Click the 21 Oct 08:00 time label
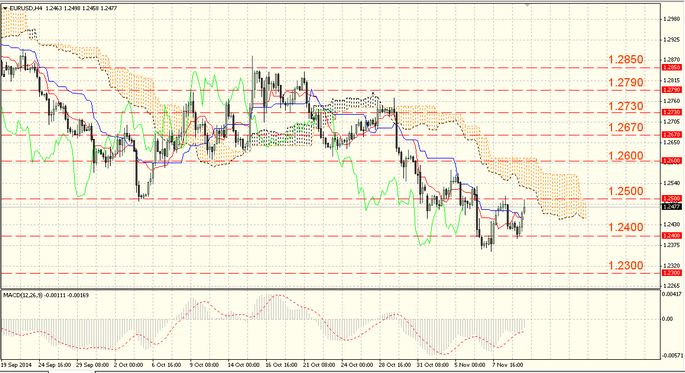Image resolution: width=685 pixels, height=373 pixels. click(x=319, y=365)
